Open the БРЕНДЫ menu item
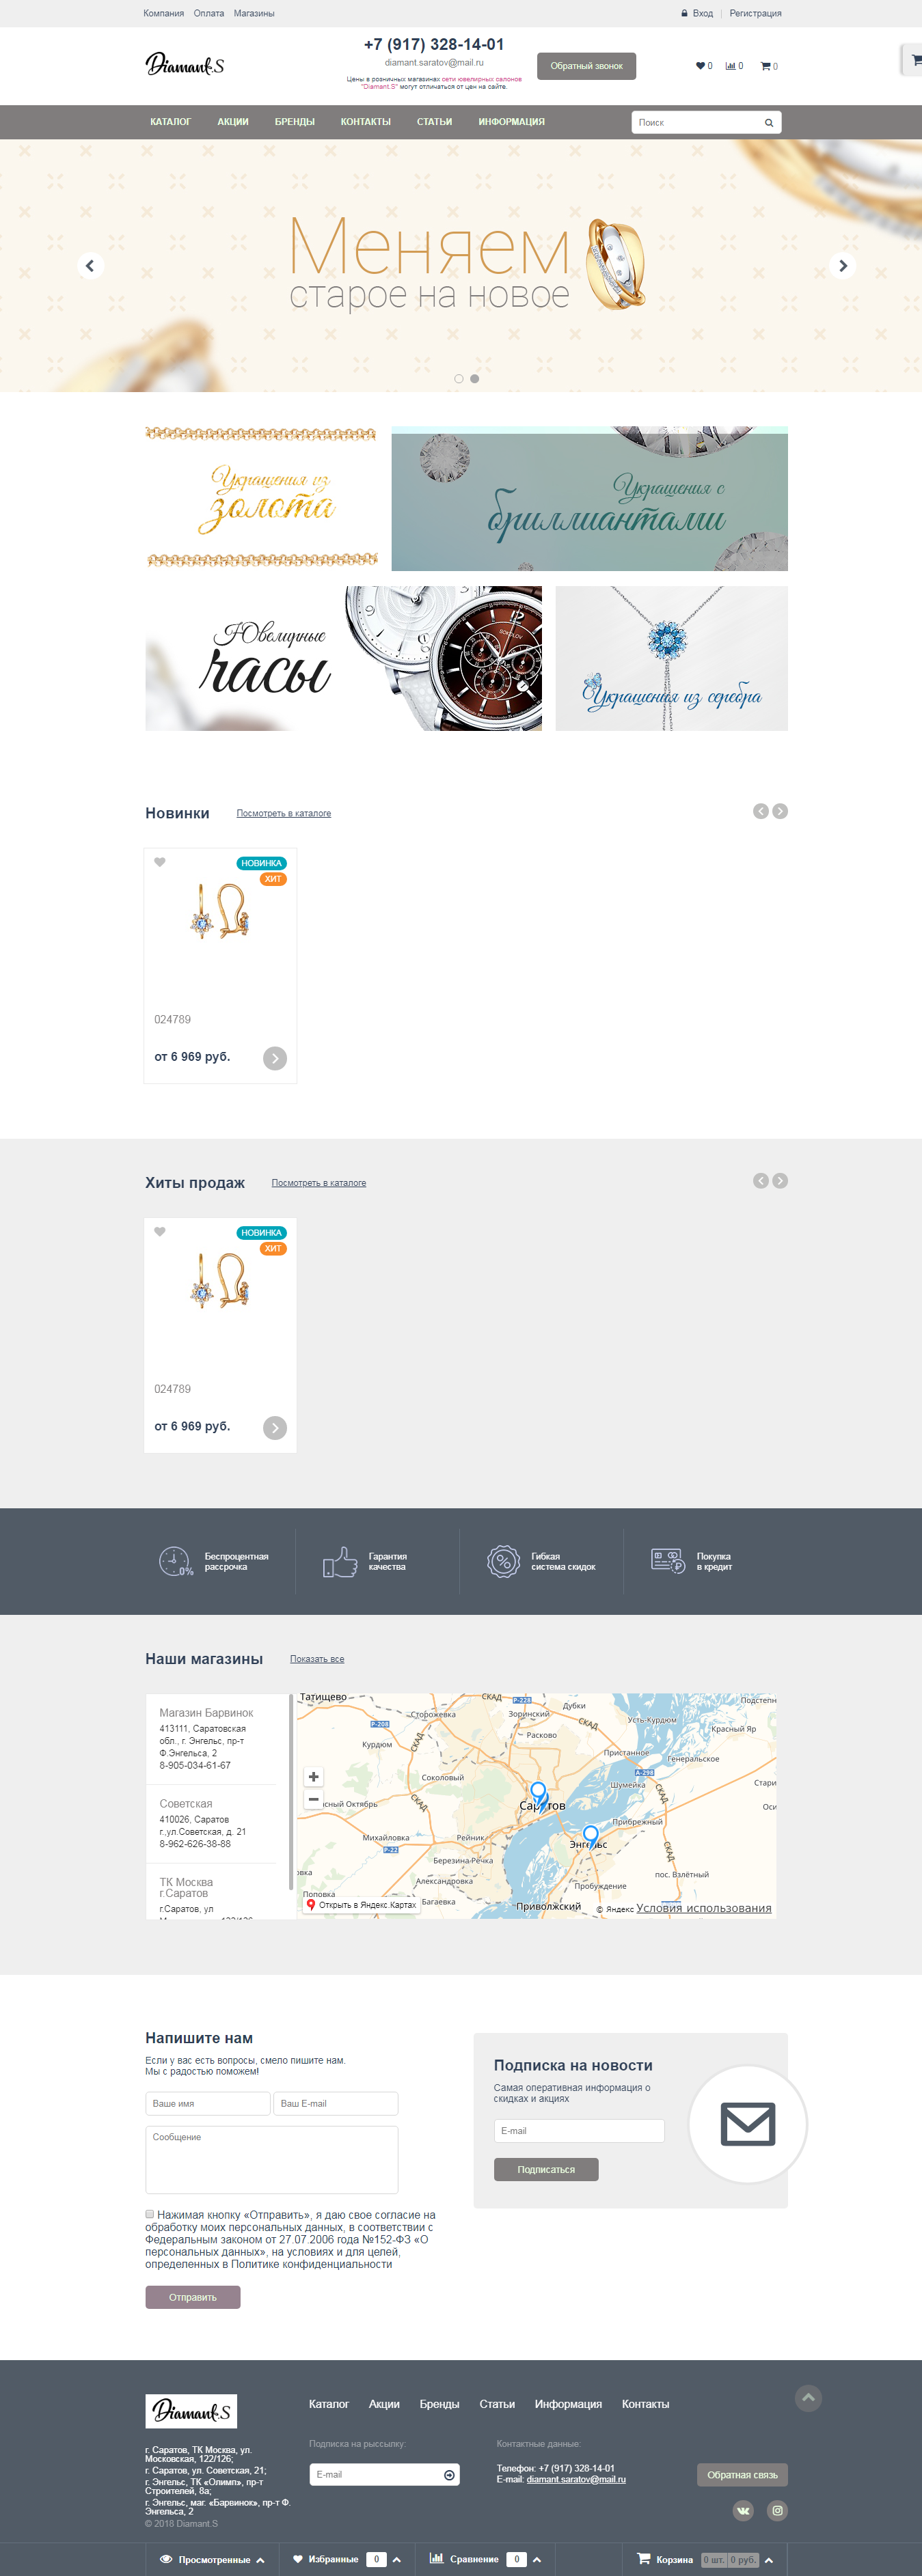This screenshot has height=2576, width=922. pyautogui.click(x=295, y=122)
